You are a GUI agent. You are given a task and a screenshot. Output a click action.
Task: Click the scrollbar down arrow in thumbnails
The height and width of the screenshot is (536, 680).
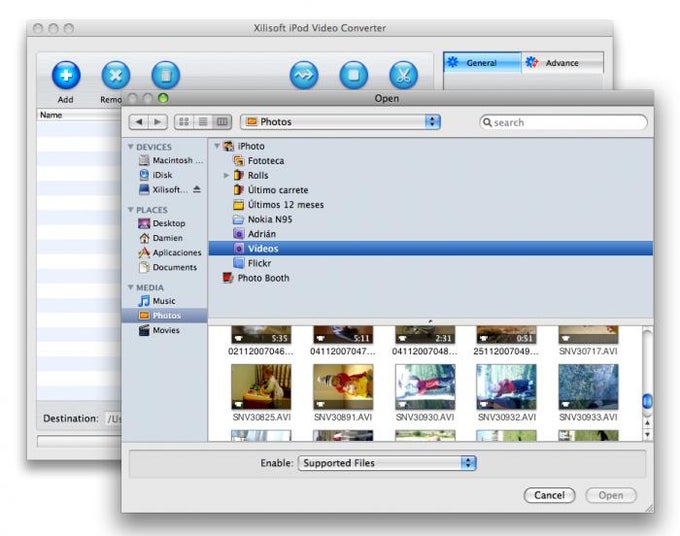click(x=647, y=435)
